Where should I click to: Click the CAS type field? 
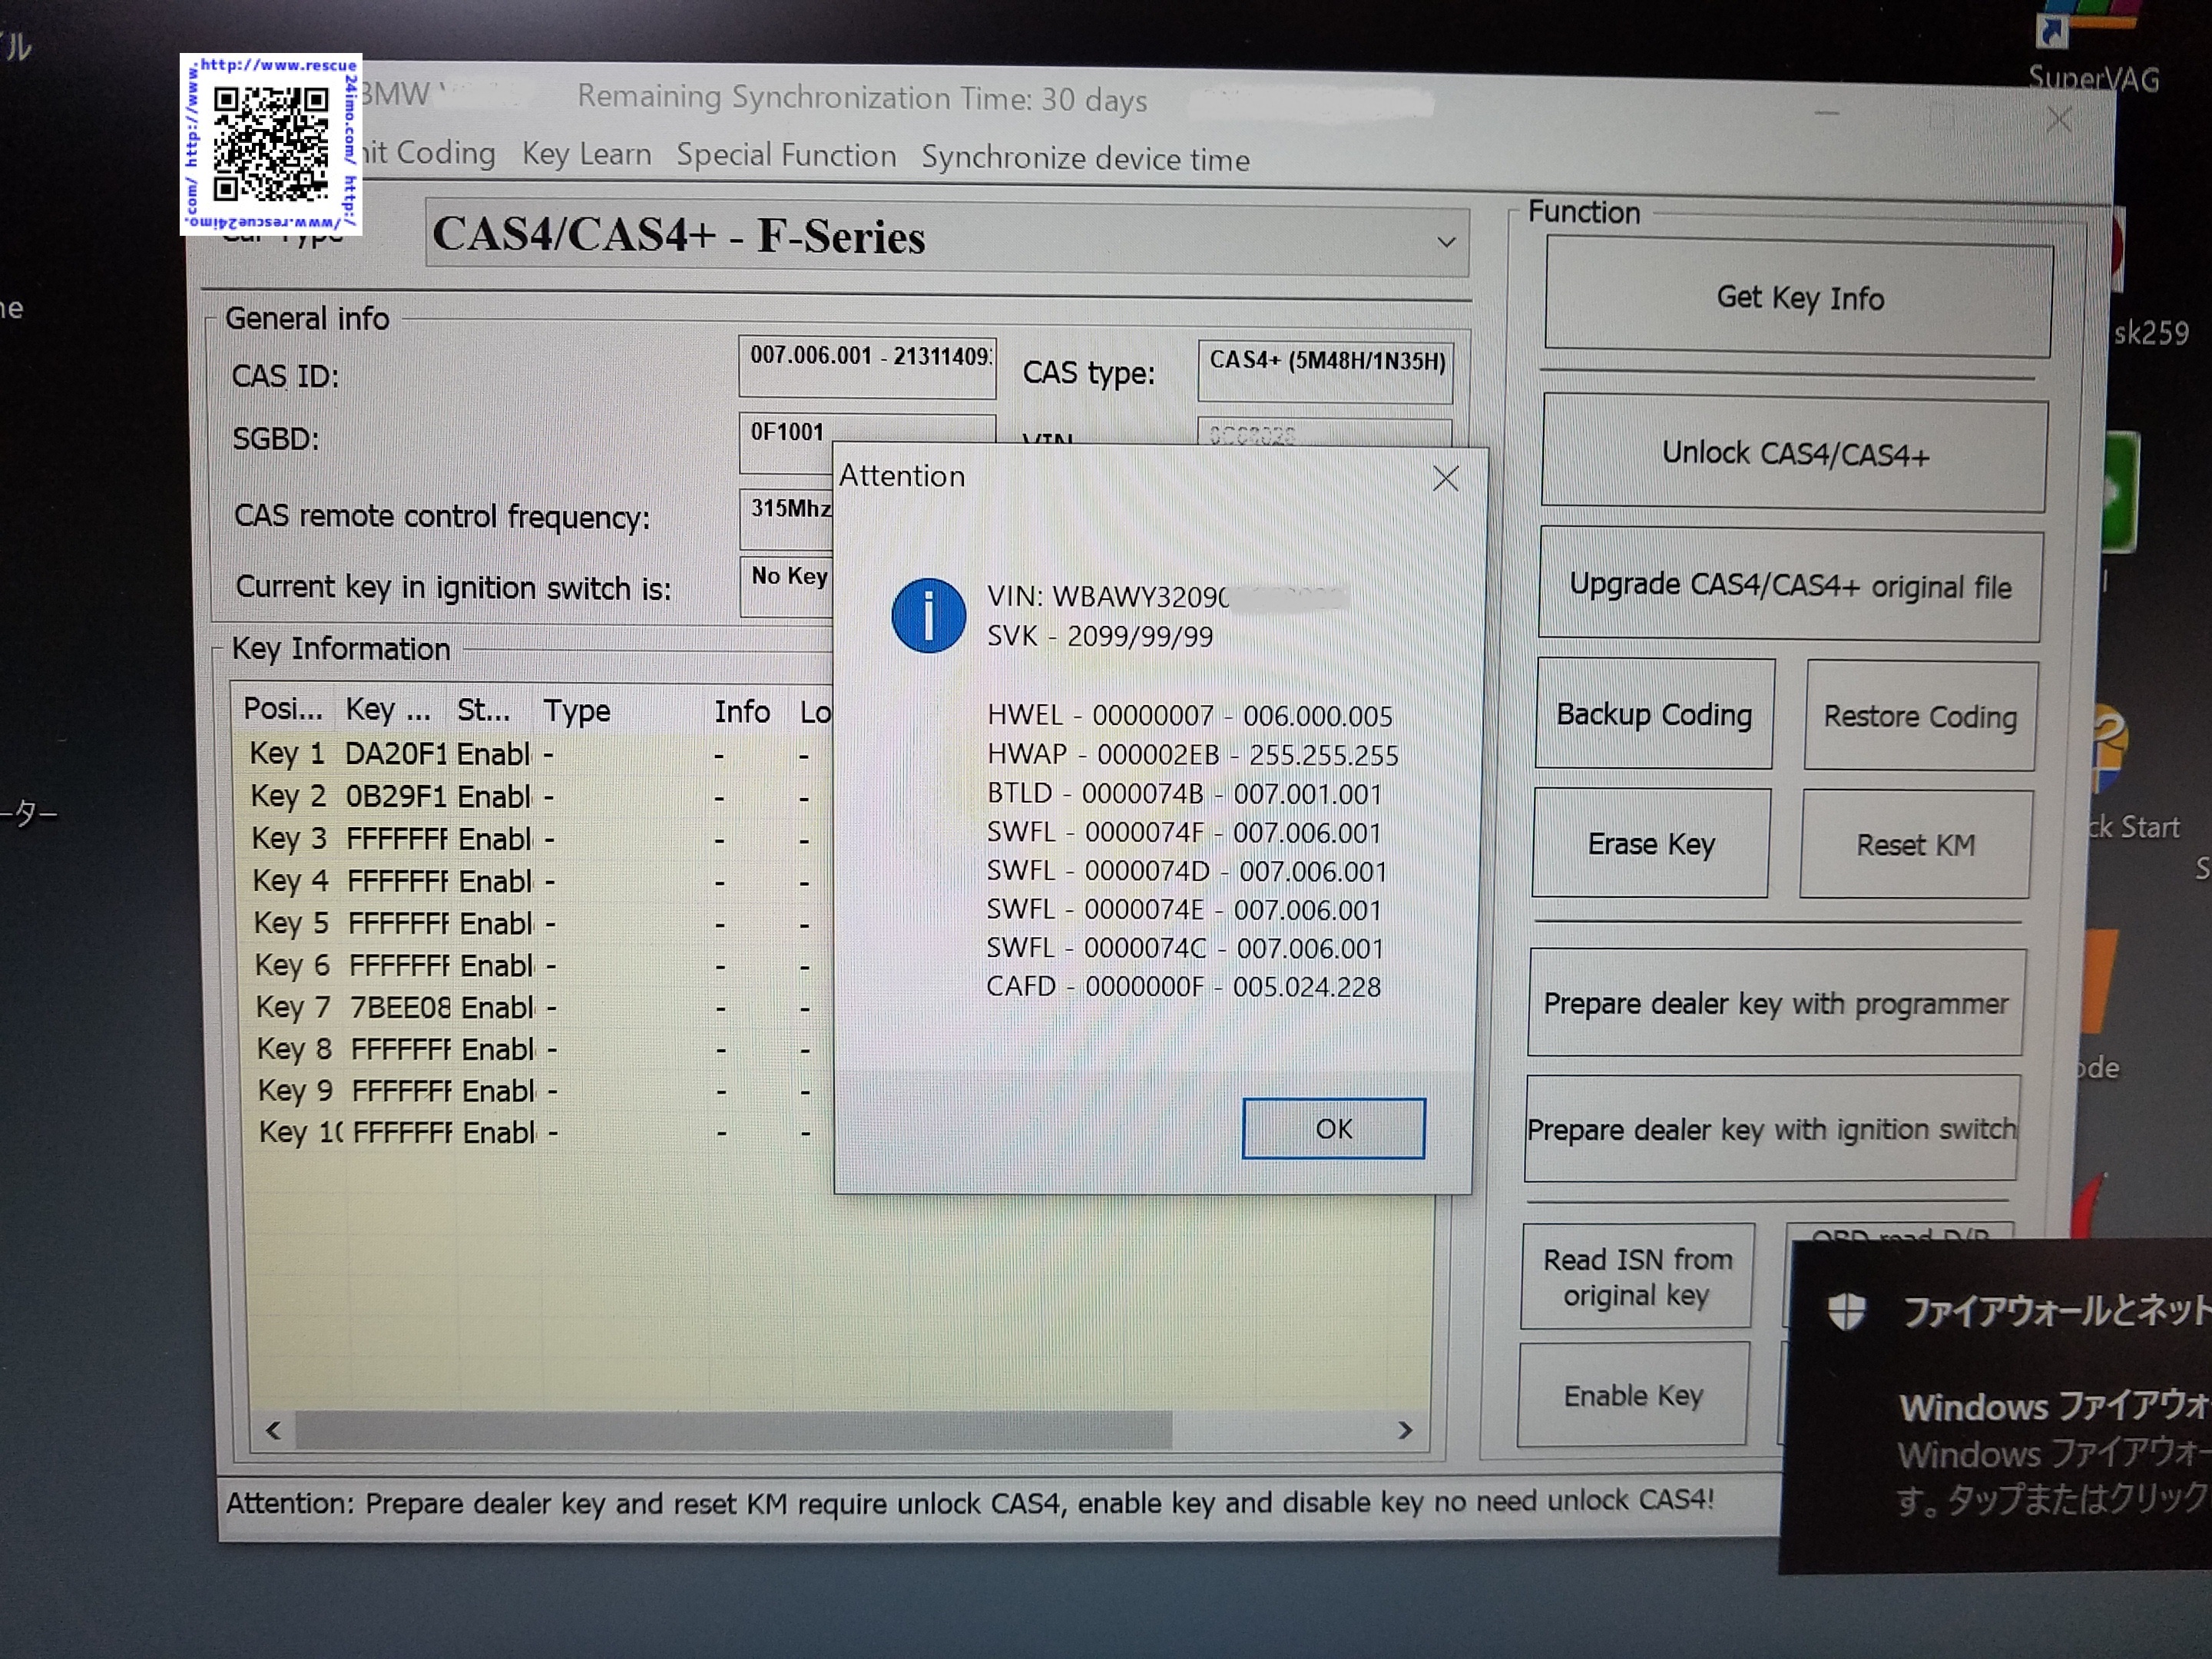tap(1325, 370)
